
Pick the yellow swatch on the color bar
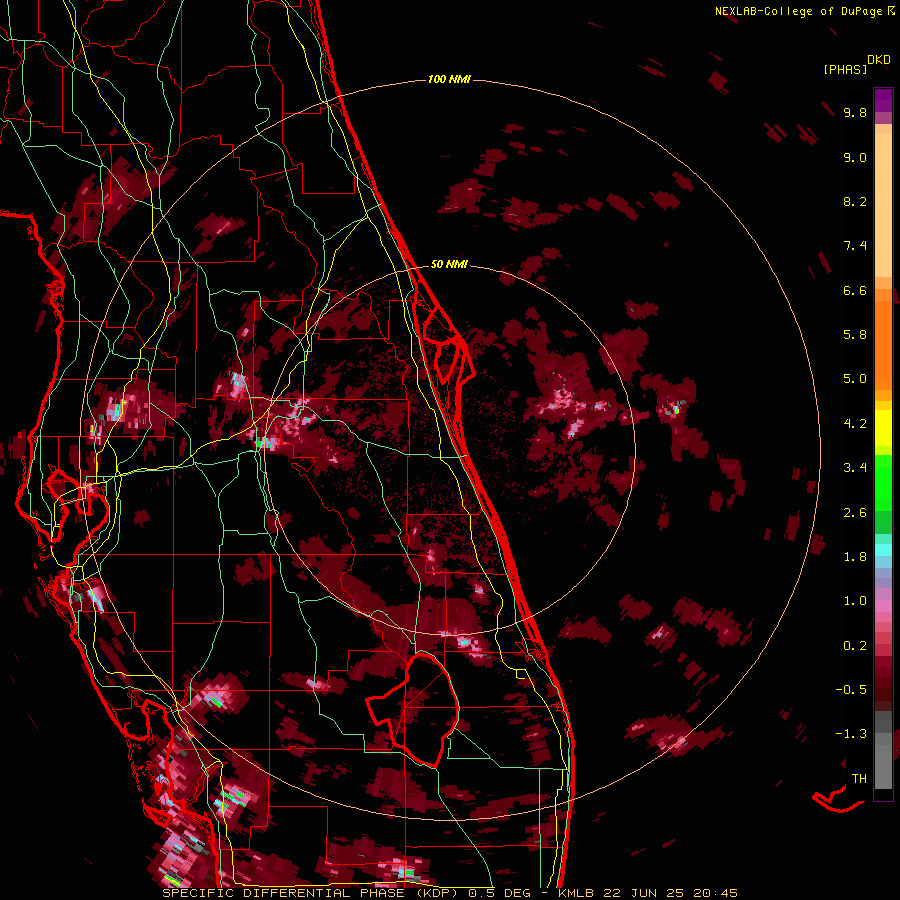click(883, 428)
